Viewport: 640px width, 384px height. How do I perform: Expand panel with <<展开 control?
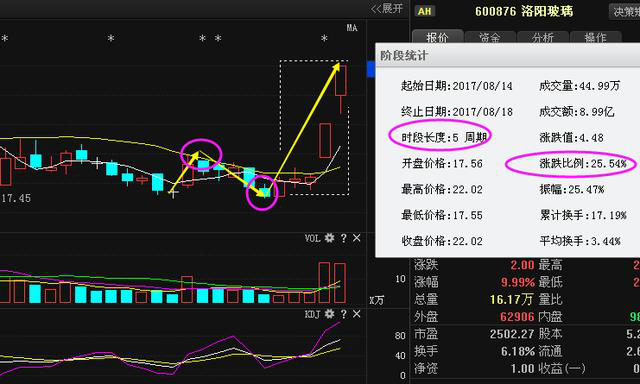387,9
